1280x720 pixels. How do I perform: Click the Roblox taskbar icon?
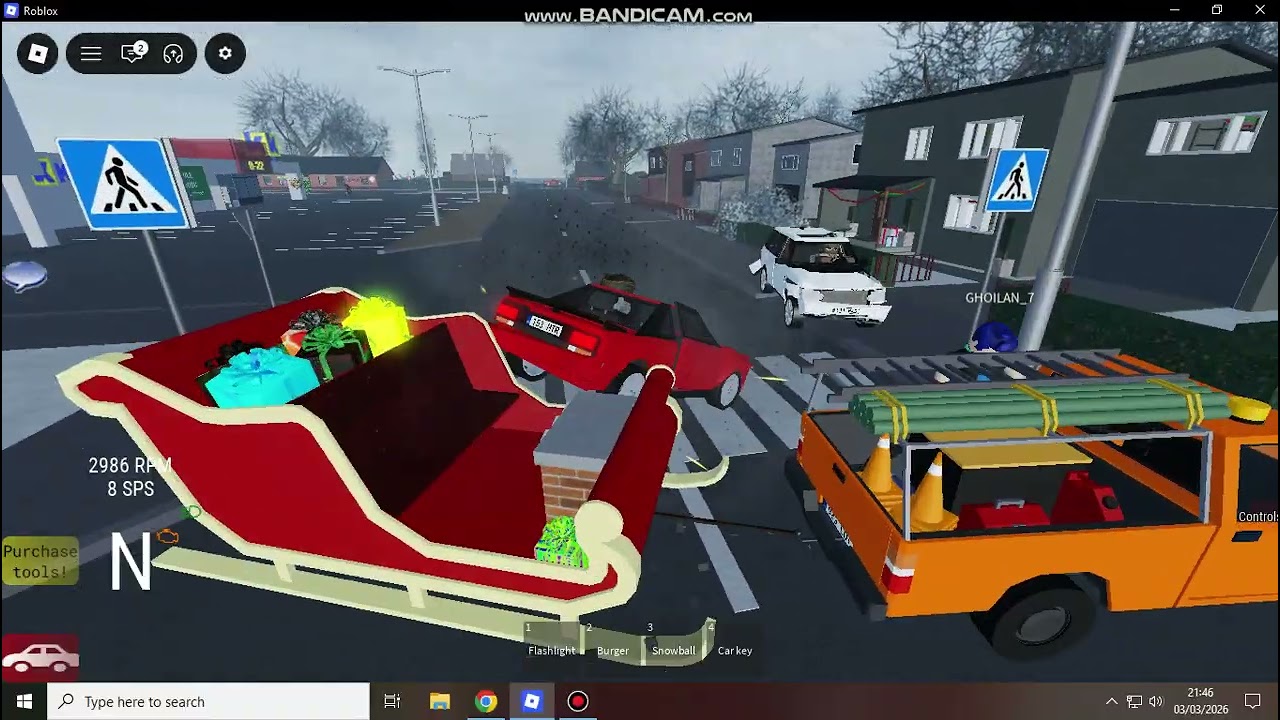[532, 701]
